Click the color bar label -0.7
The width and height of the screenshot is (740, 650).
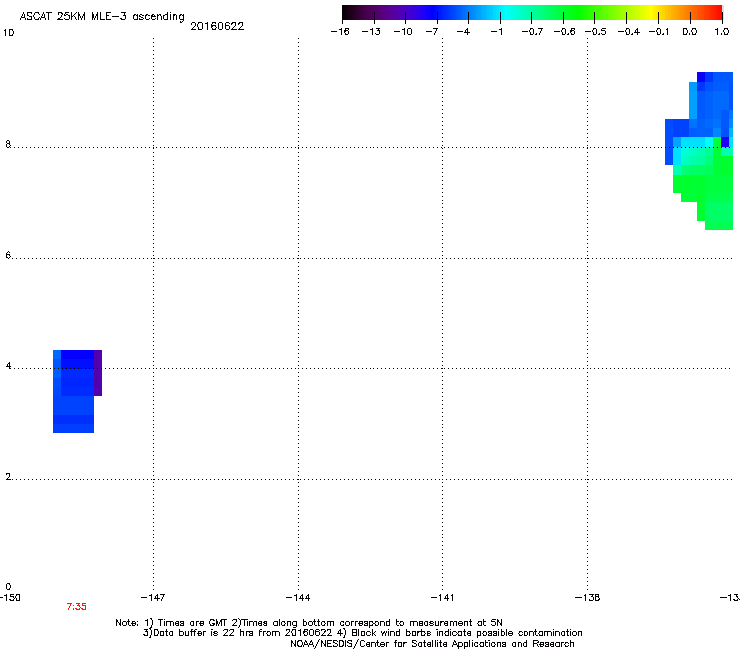point(532,32)
